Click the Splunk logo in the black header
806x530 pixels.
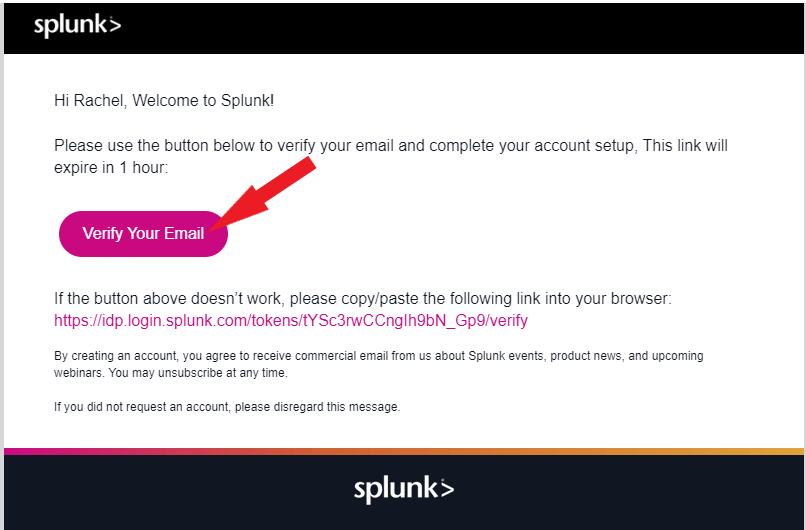[78, 26]
